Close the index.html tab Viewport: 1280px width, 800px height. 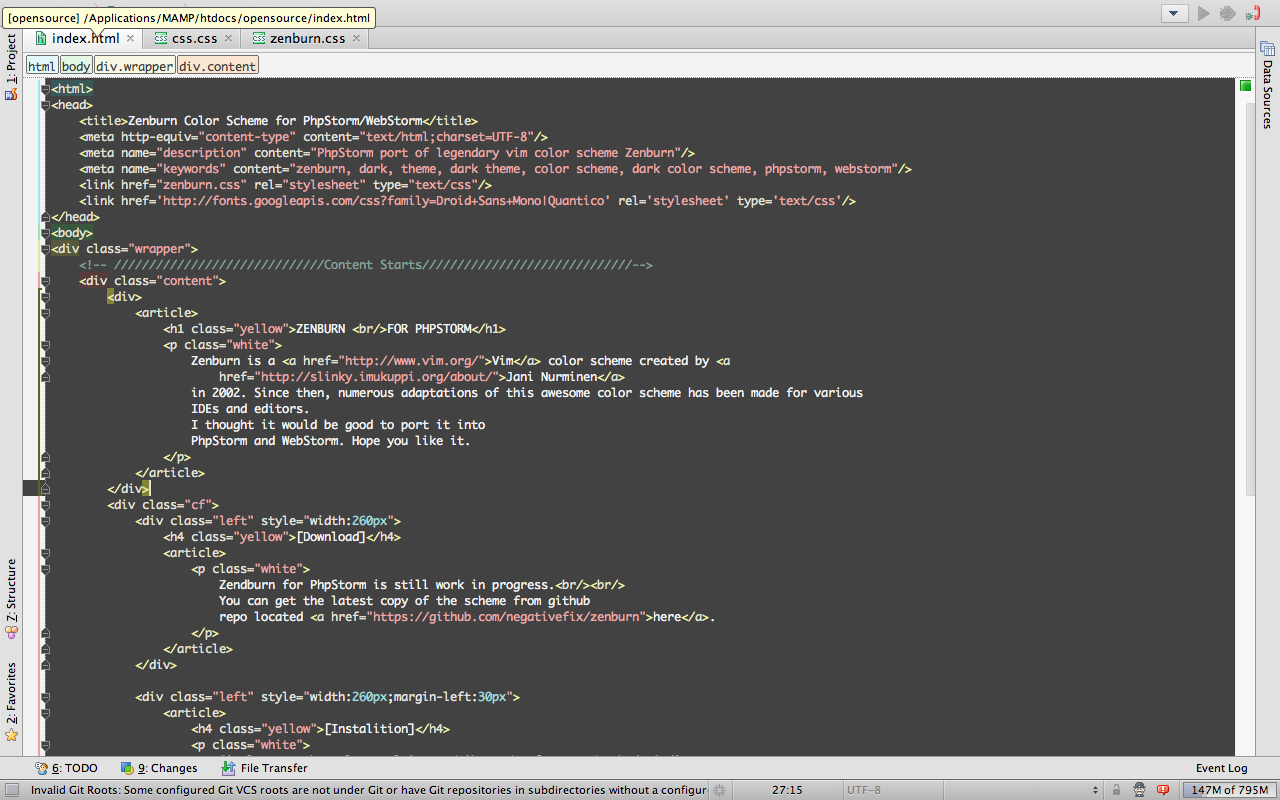coord(130,38)
